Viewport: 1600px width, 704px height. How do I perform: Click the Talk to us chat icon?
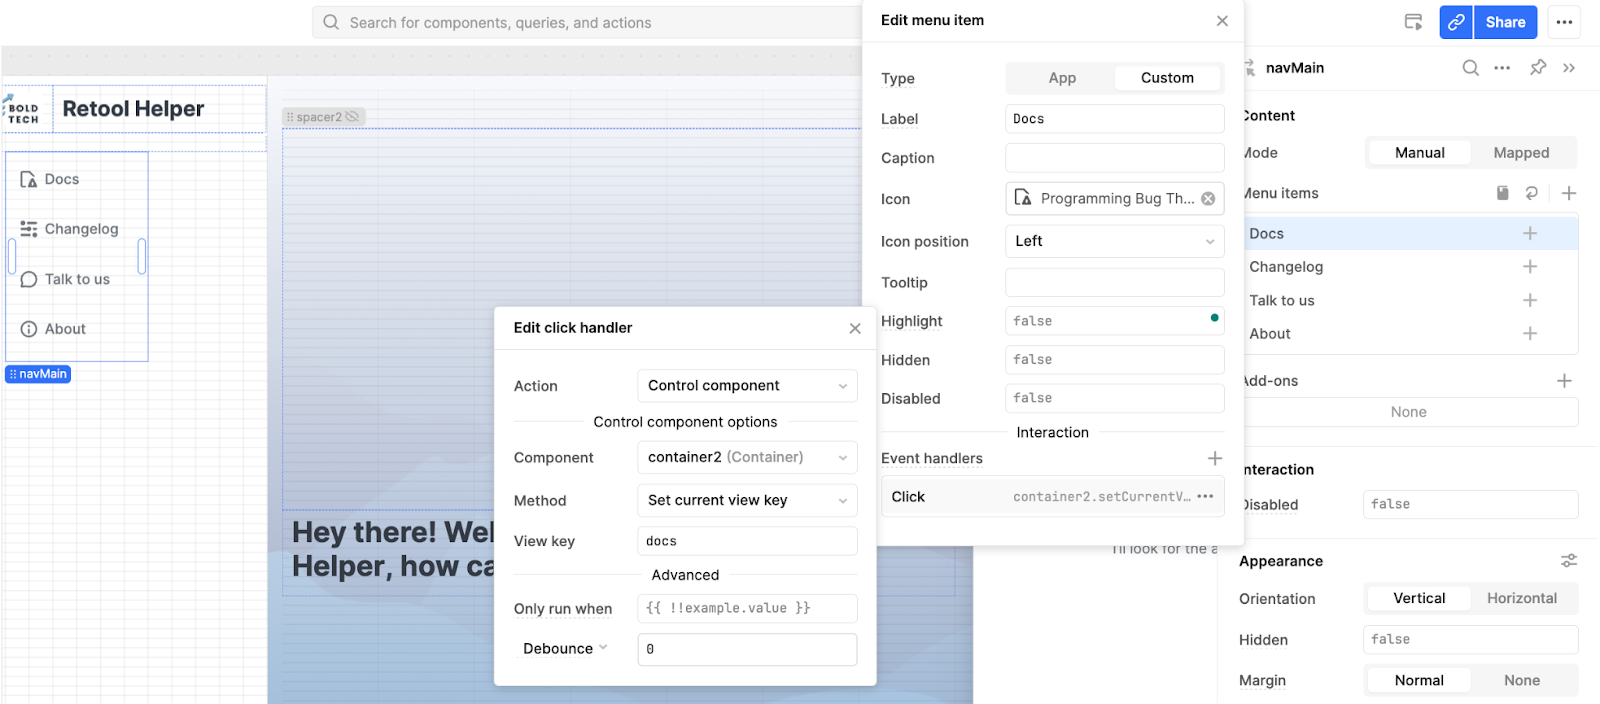[x=29, y=280]
